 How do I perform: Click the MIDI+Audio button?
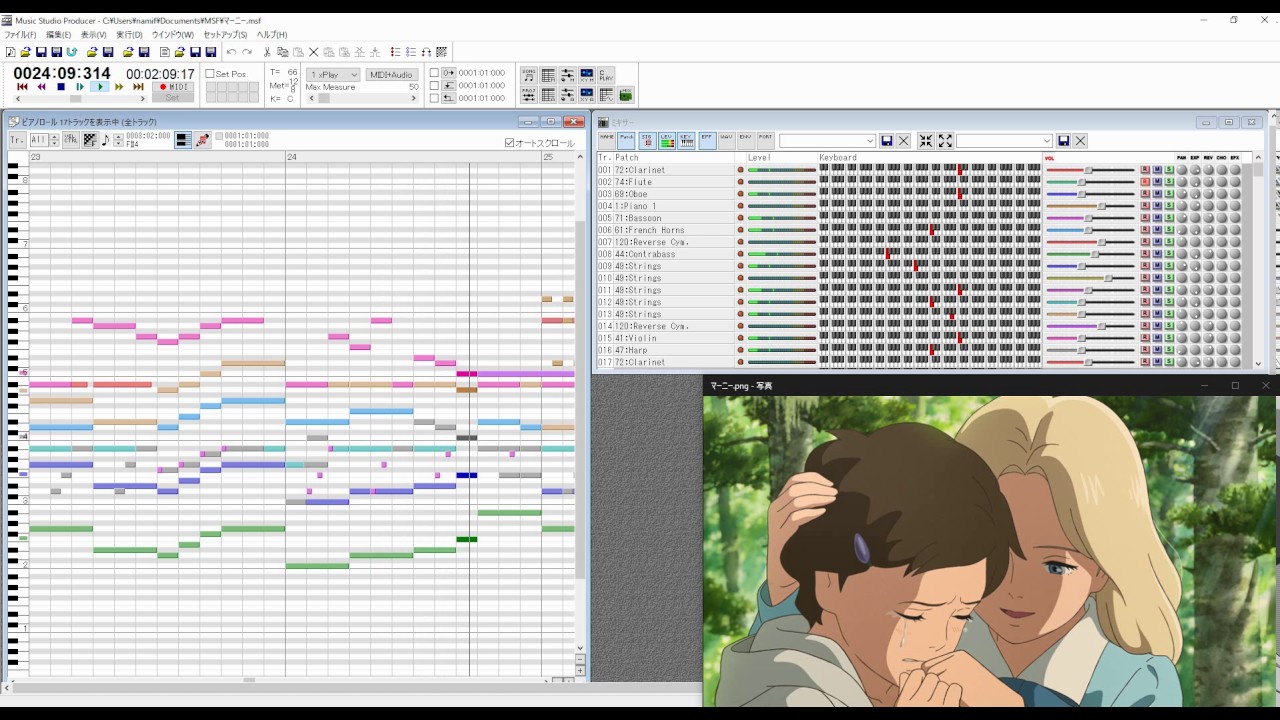391,75
